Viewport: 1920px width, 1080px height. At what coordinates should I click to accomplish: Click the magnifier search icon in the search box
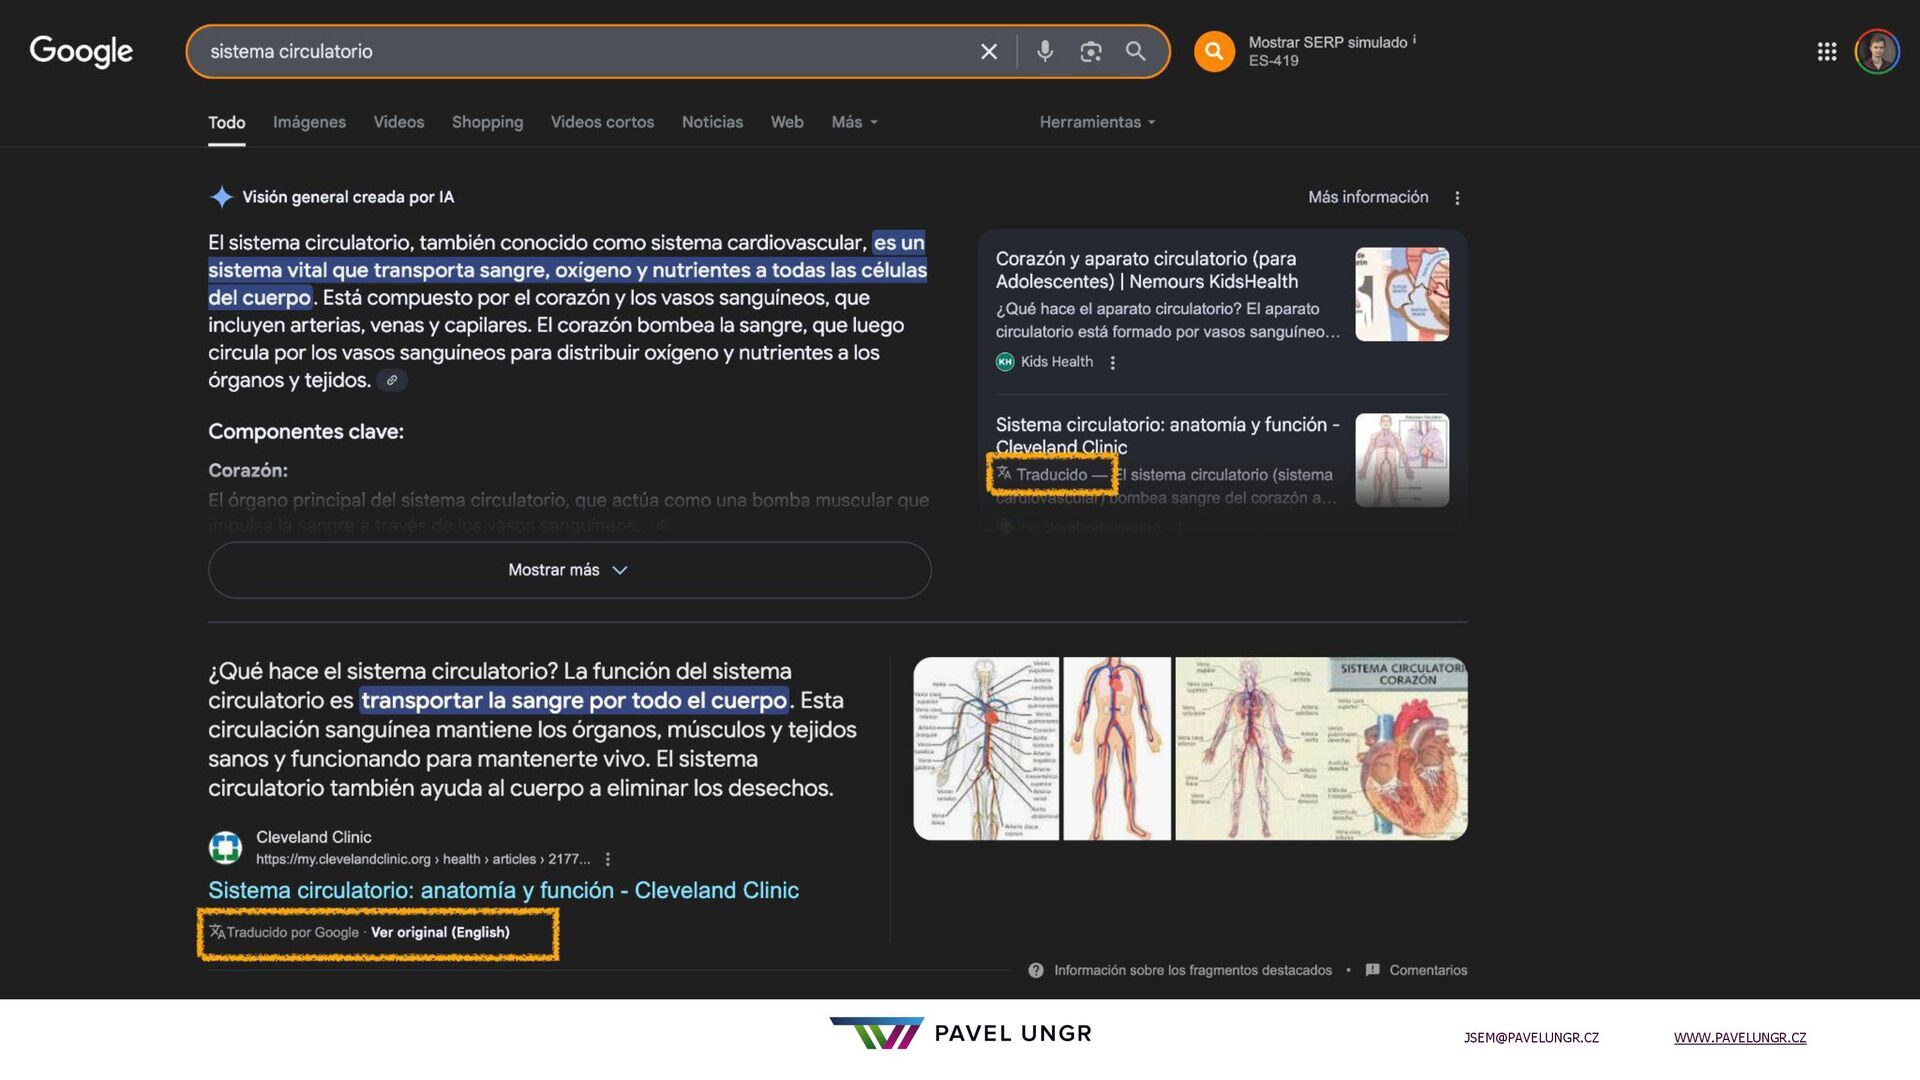[x=1135, y=51]
